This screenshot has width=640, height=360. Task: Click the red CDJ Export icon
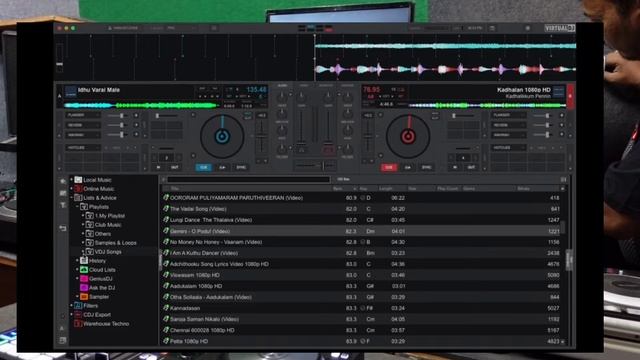tap(78, 314)
